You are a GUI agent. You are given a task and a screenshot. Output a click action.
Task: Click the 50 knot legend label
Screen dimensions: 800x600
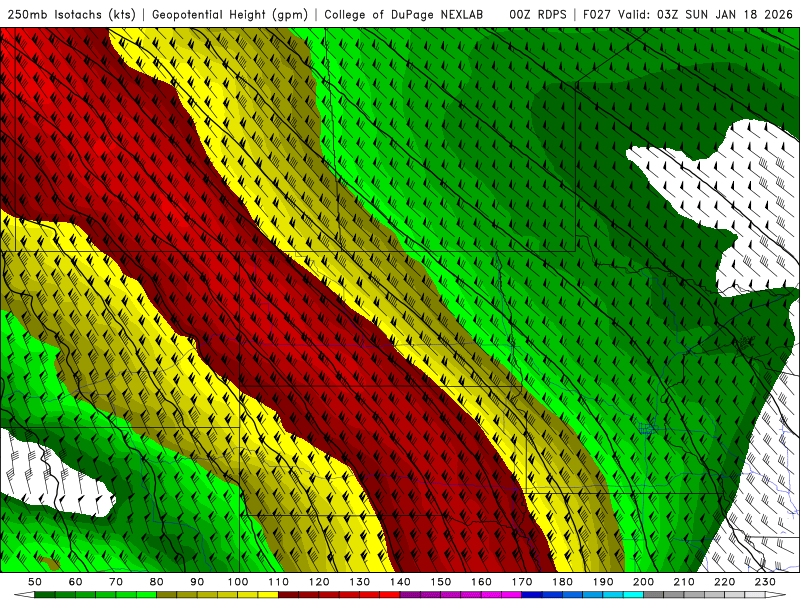[x=35, y=582]
